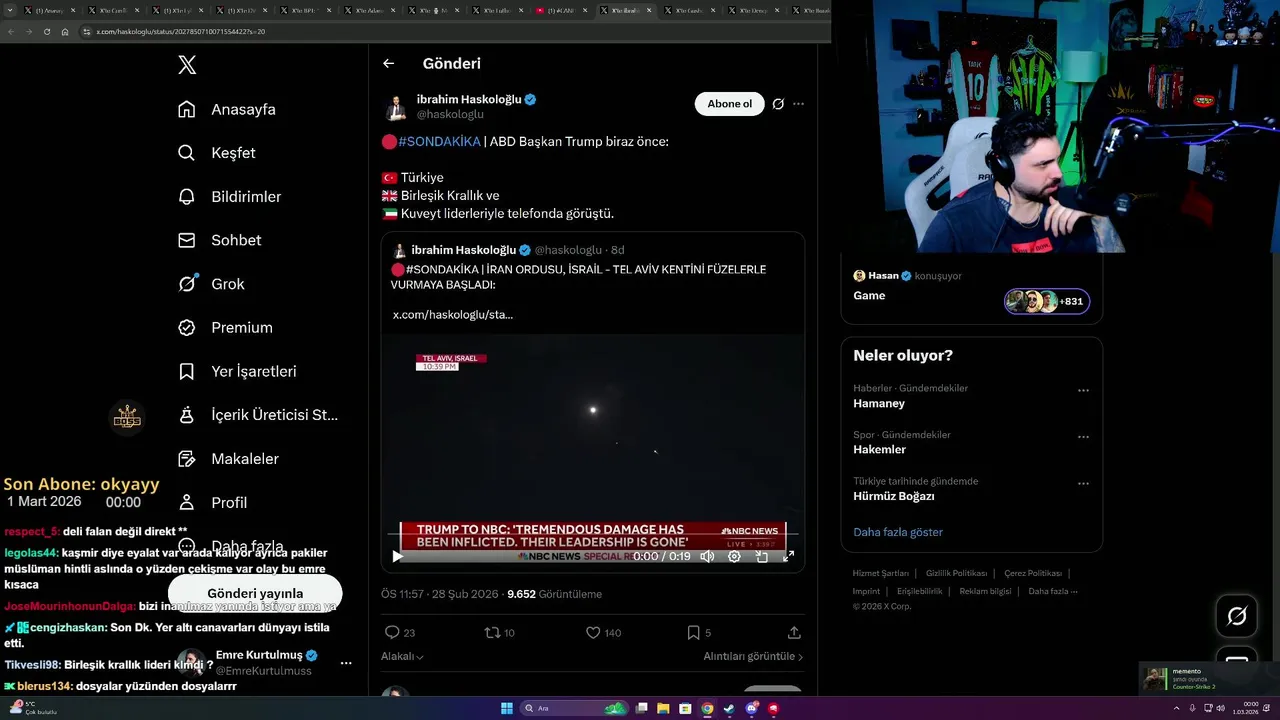Open Hizmet Şartları footer link
Viewport: 1280px width, 720px height.
[x=881, y=573]
